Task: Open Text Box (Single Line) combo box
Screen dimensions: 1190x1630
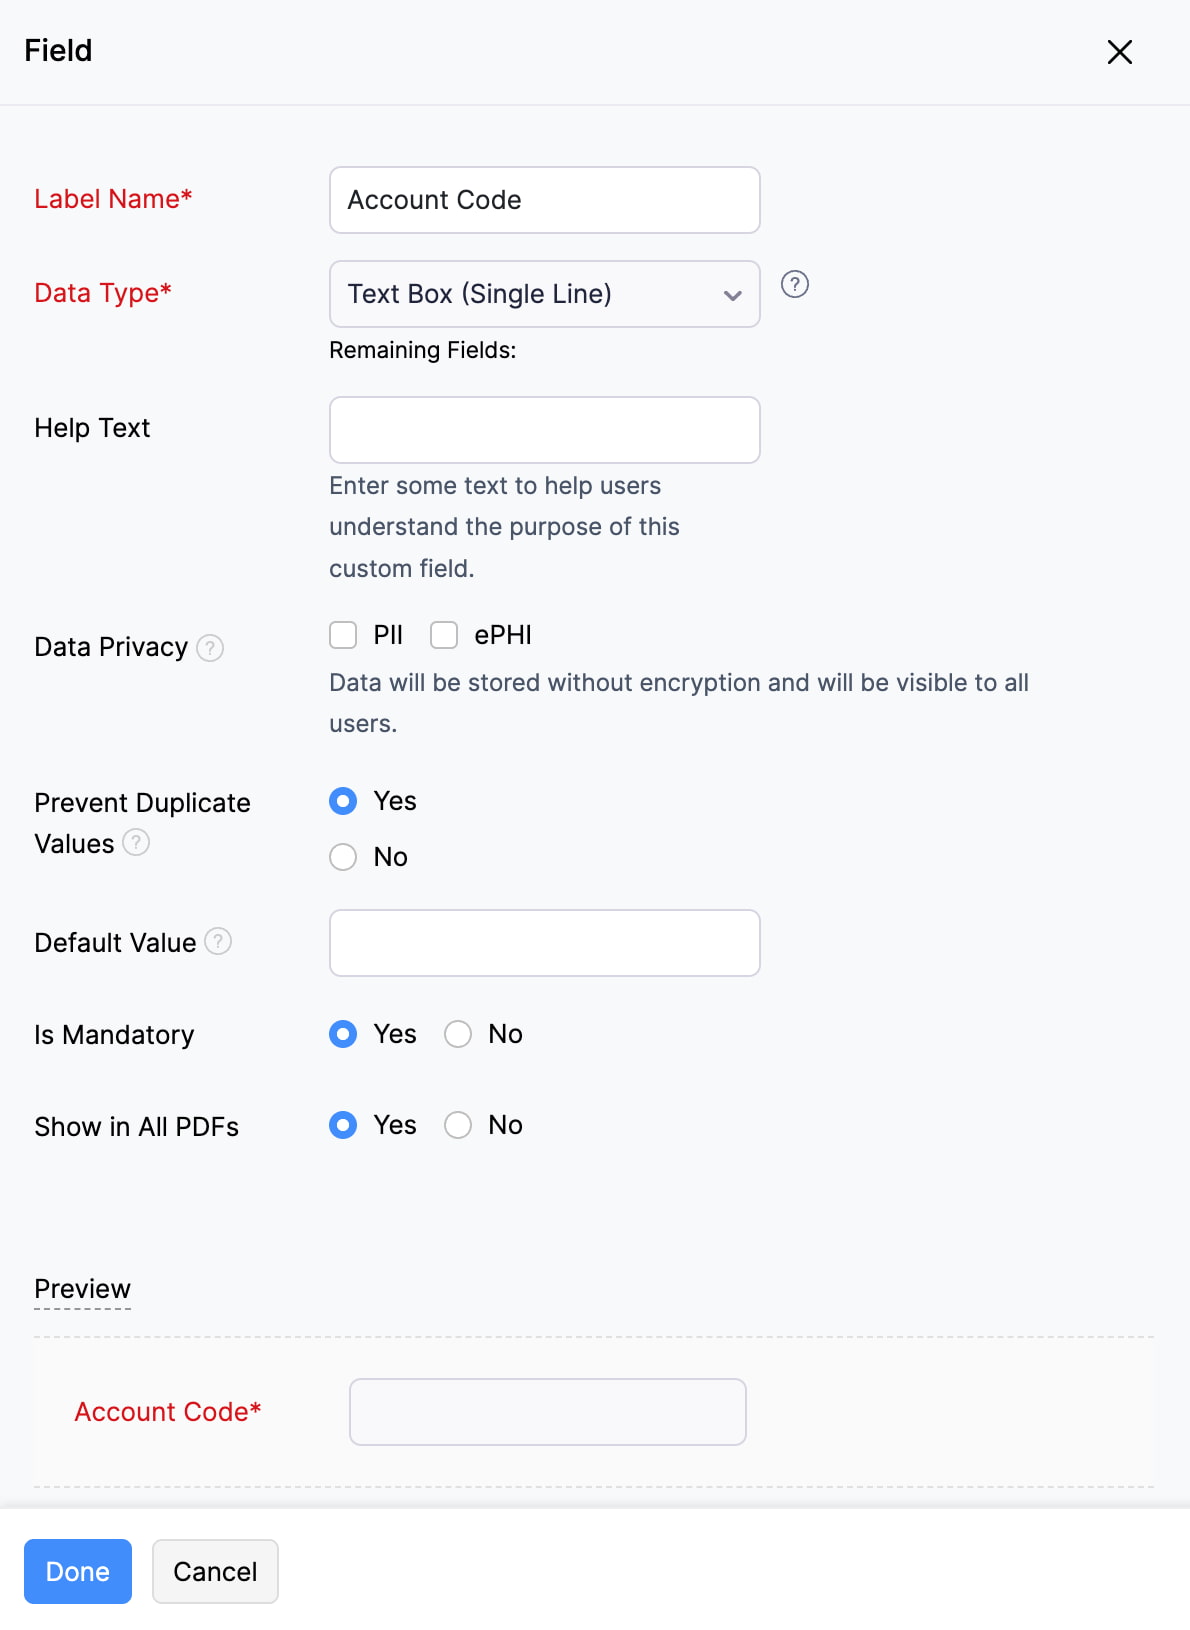Action: 545,294
